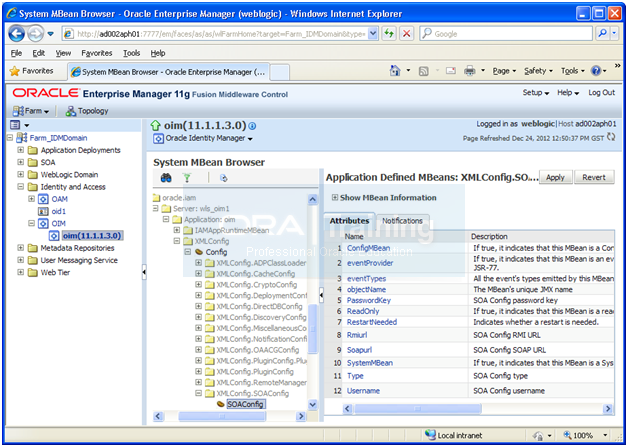
Task: Open the Setup menu
Action: (535, 93)
